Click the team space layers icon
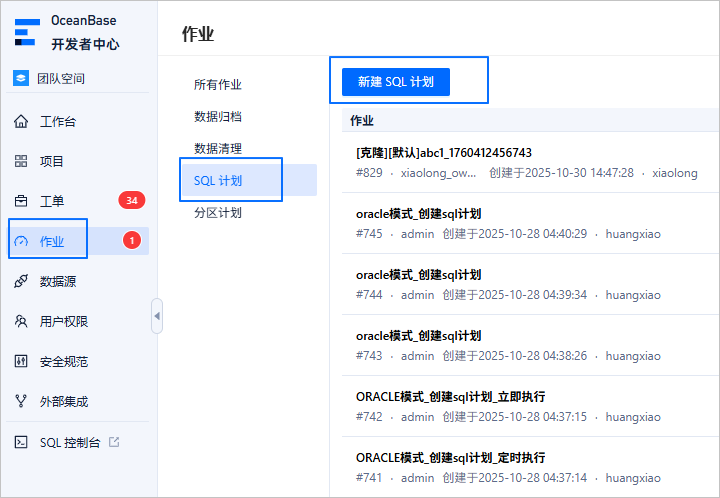The height and width of the screenshot is (498, 720). (x=21, y=78)
